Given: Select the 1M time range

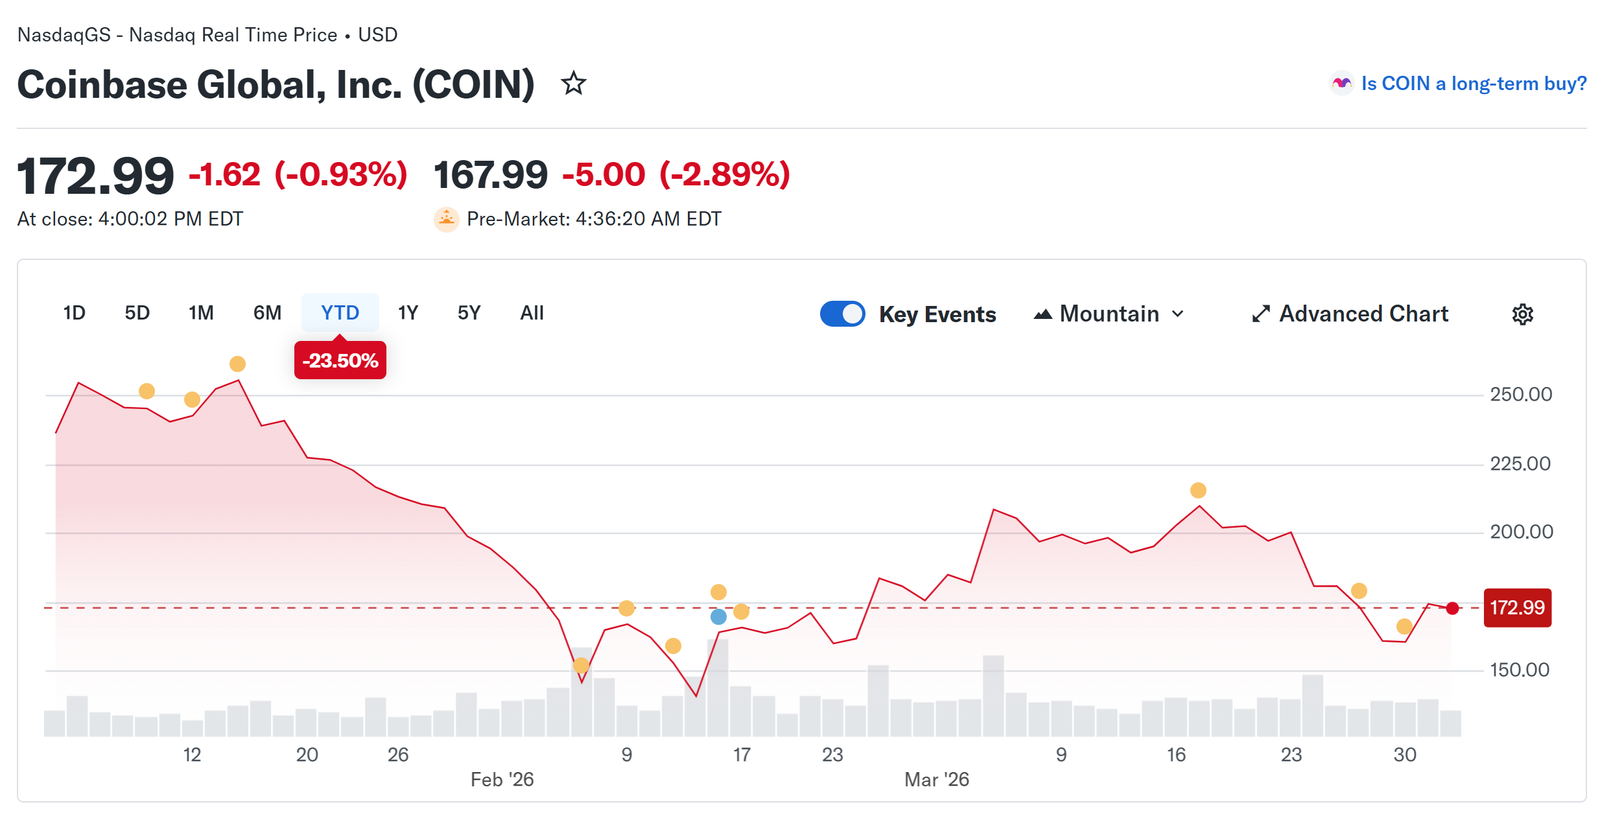Looking at the screenshot, I should coord(201,313).
